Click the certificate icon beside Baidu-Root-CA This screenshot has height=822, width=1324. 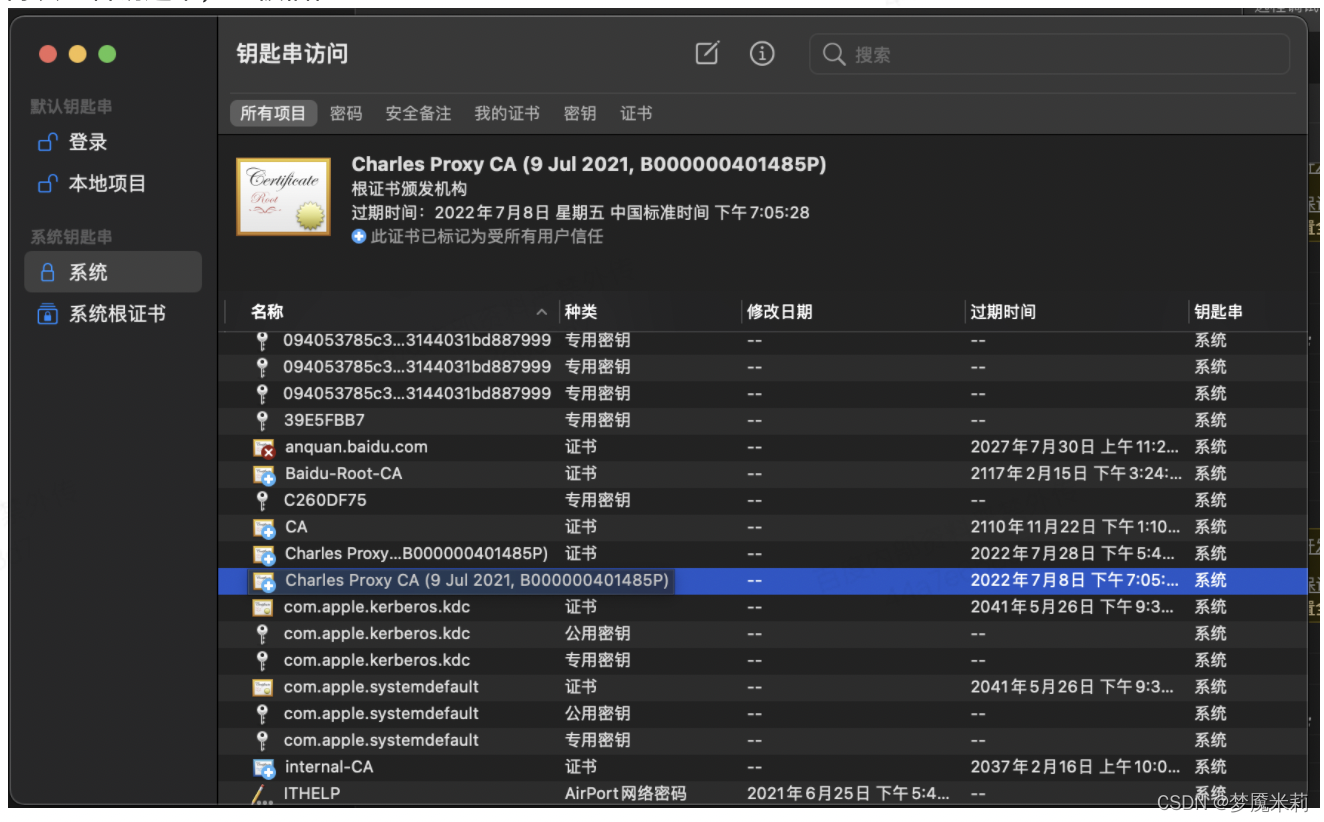(x=264, y=474)
